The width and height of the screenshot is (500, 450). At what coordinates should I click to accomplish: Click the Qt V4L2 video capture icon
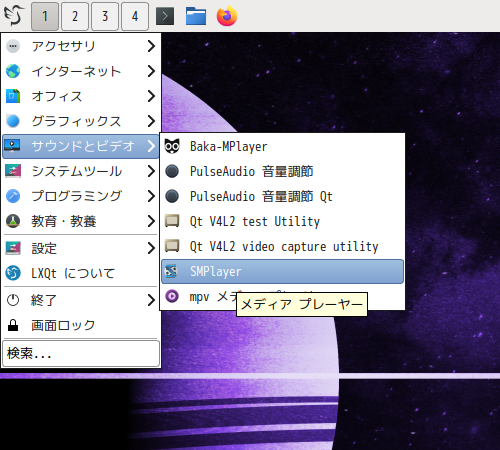(172, 246)
